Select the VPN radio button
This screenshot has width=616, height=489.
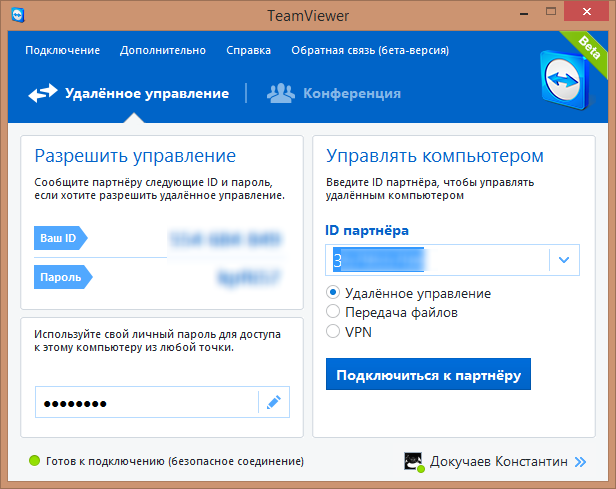coord(333,331)
